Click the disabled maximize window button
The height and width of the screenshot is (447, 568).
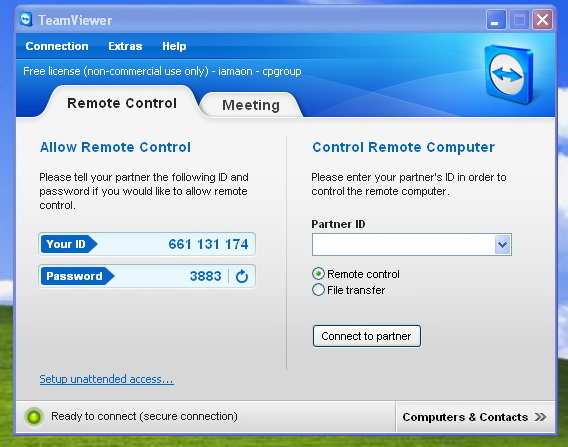(519, 20)
